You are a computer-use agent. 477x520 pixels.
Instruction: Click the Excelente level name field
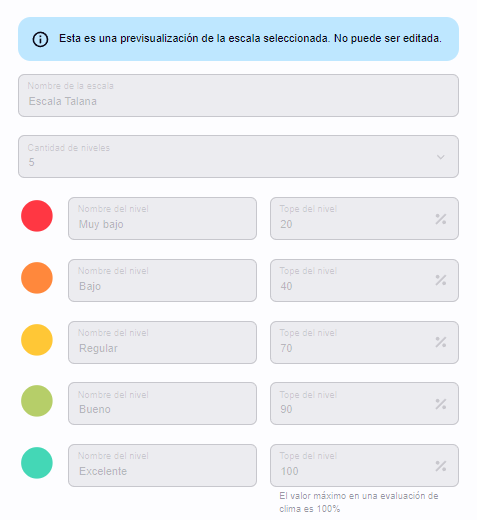click(x=162, y=465)
